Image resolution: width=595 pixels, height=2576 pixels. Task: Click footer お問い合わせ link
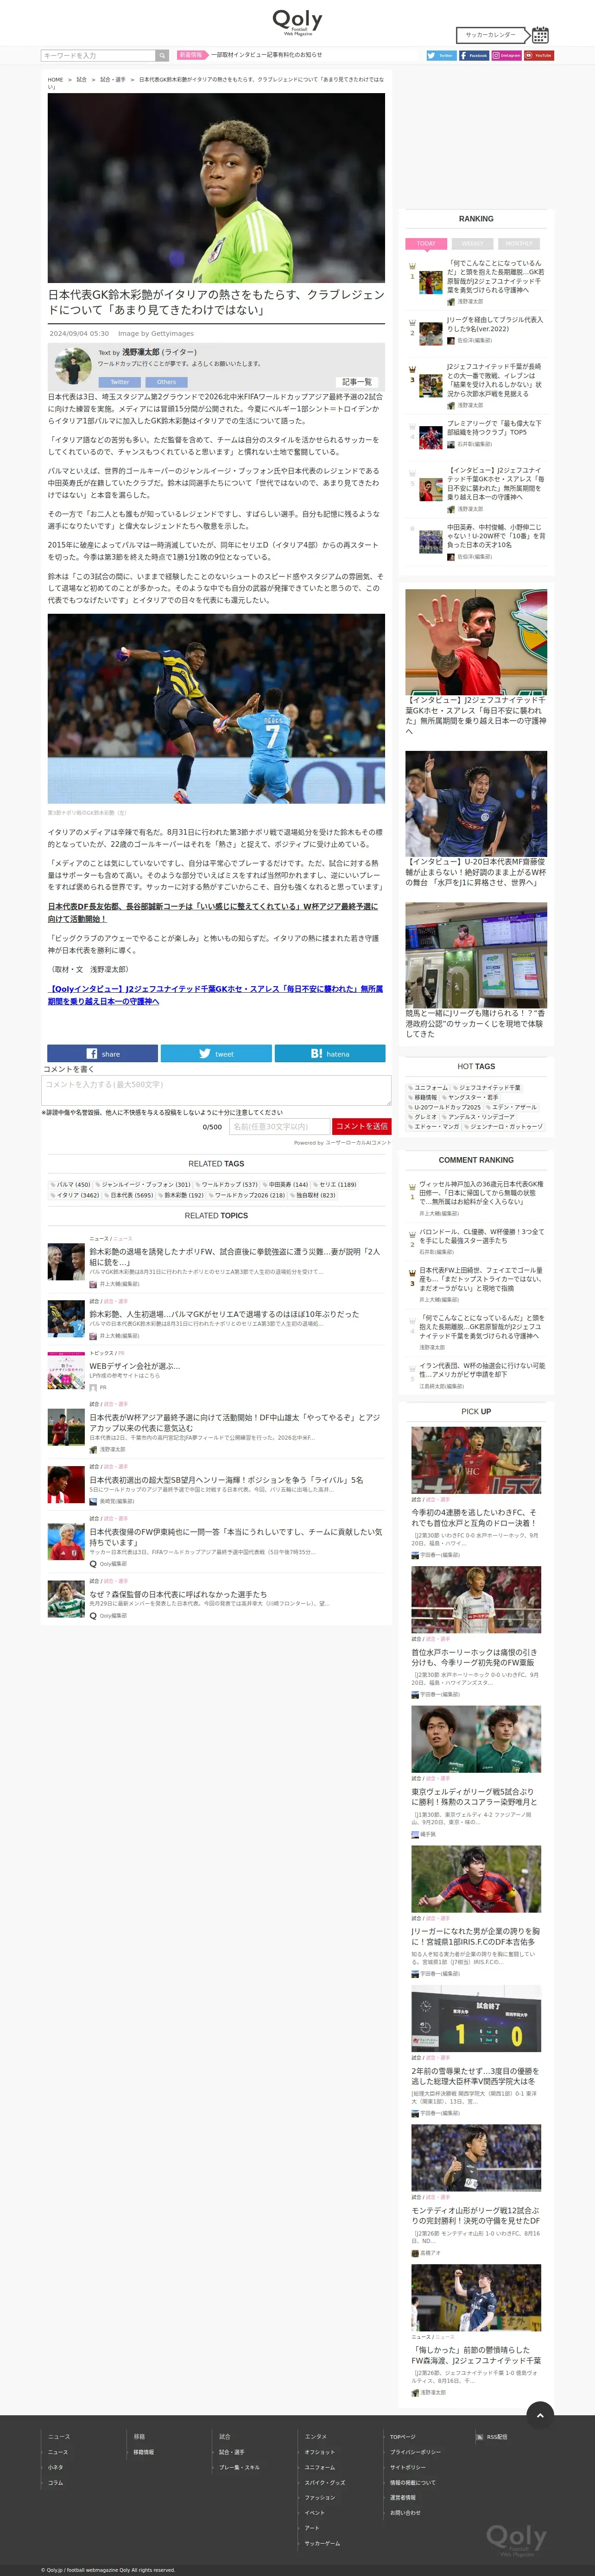tap(405, 2513)
